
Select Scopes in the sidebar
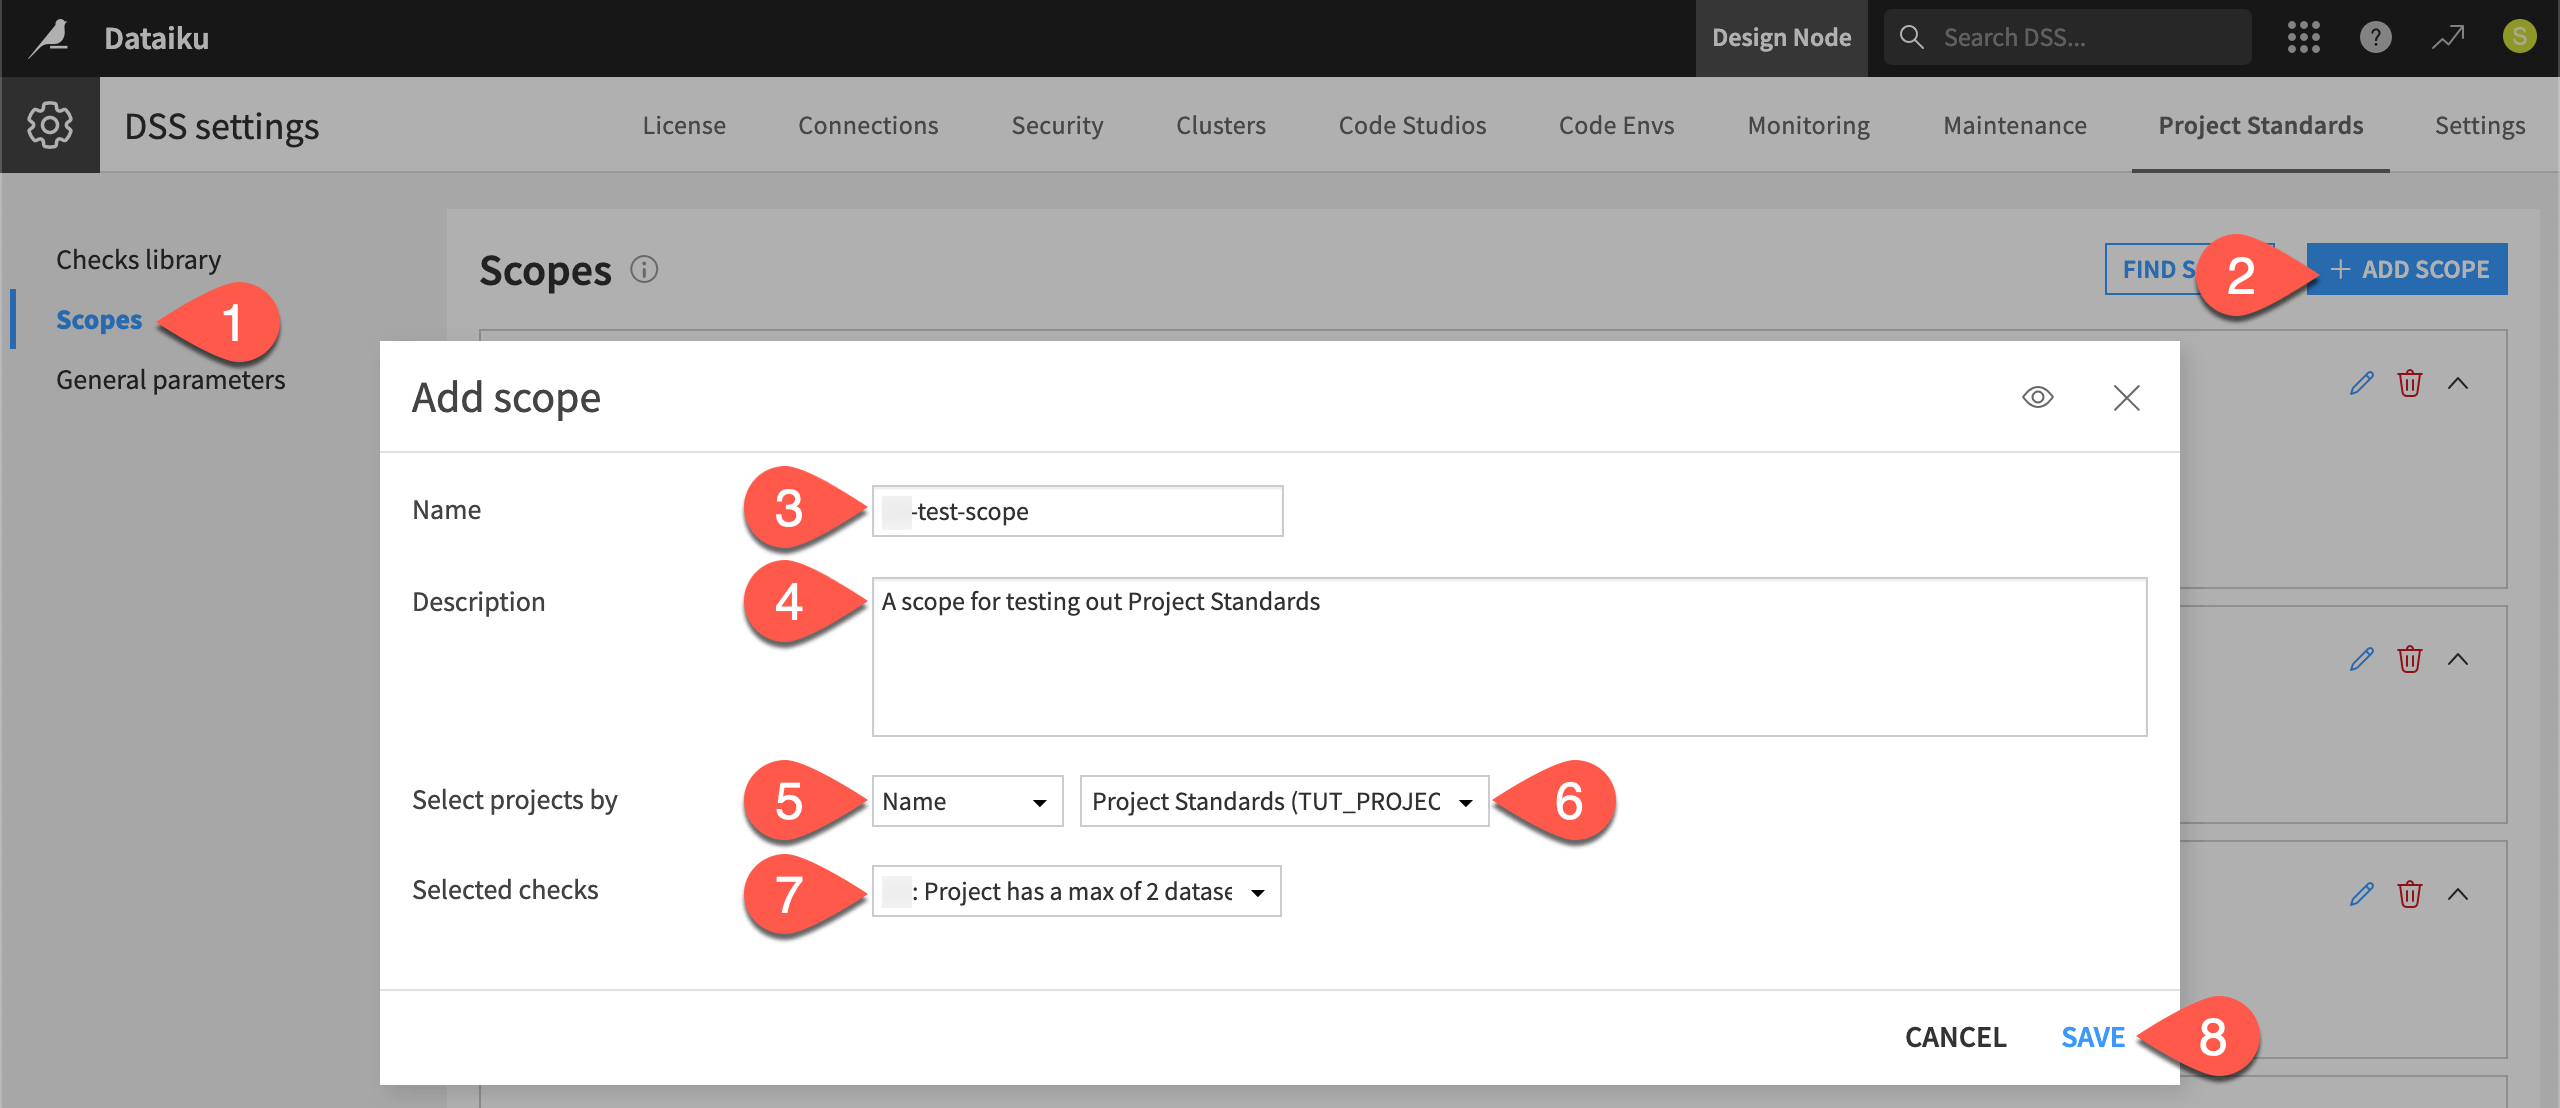click(x=99, y=320)
